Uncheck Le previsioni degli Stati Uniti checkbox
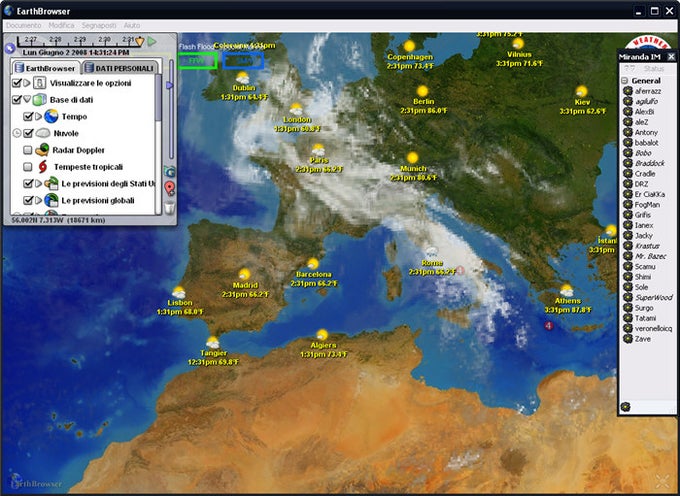 [x=28, y=184]
